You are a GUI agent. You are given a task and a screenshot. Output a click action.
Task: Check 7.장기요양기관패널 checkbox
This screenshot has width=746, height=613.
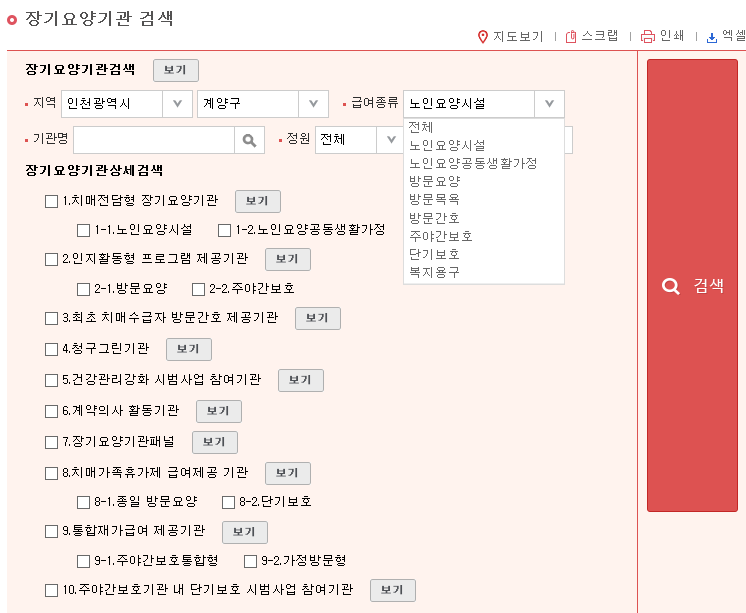(x=51, y=442)
